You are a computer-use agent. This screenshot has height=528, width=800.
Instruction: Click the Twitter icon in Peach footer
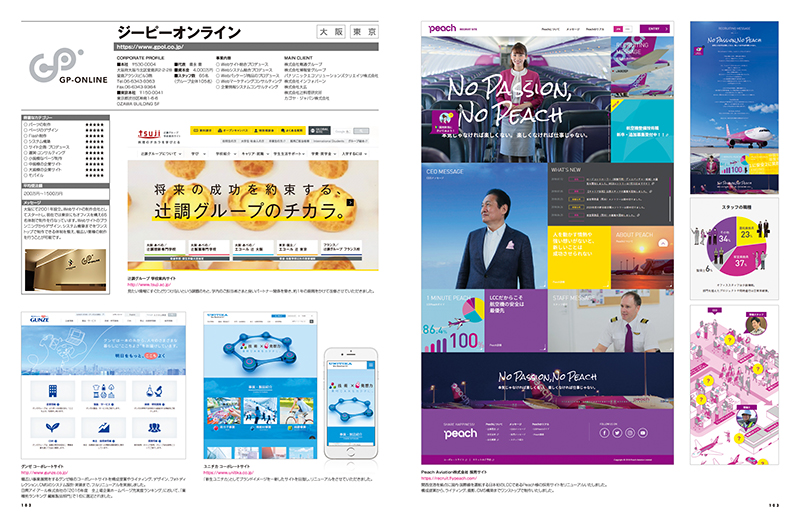pyautogui.click(x=617, y=433)
